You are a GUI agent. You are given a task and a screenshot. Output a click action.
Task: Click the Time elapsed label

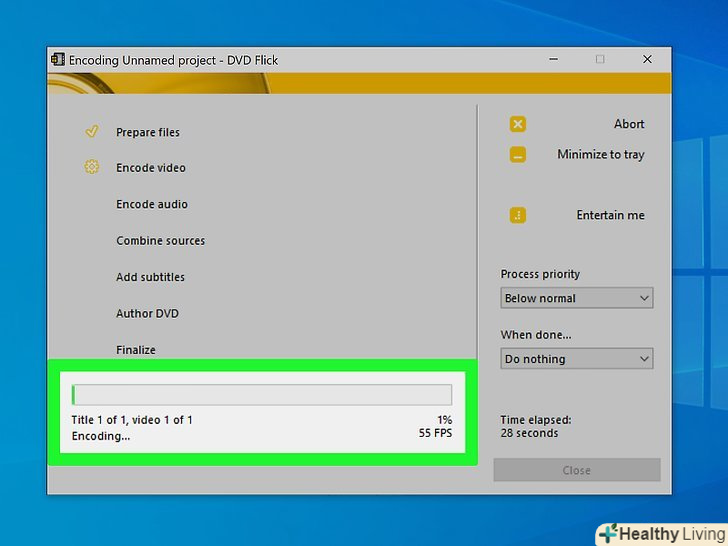[x=536, y=420]
